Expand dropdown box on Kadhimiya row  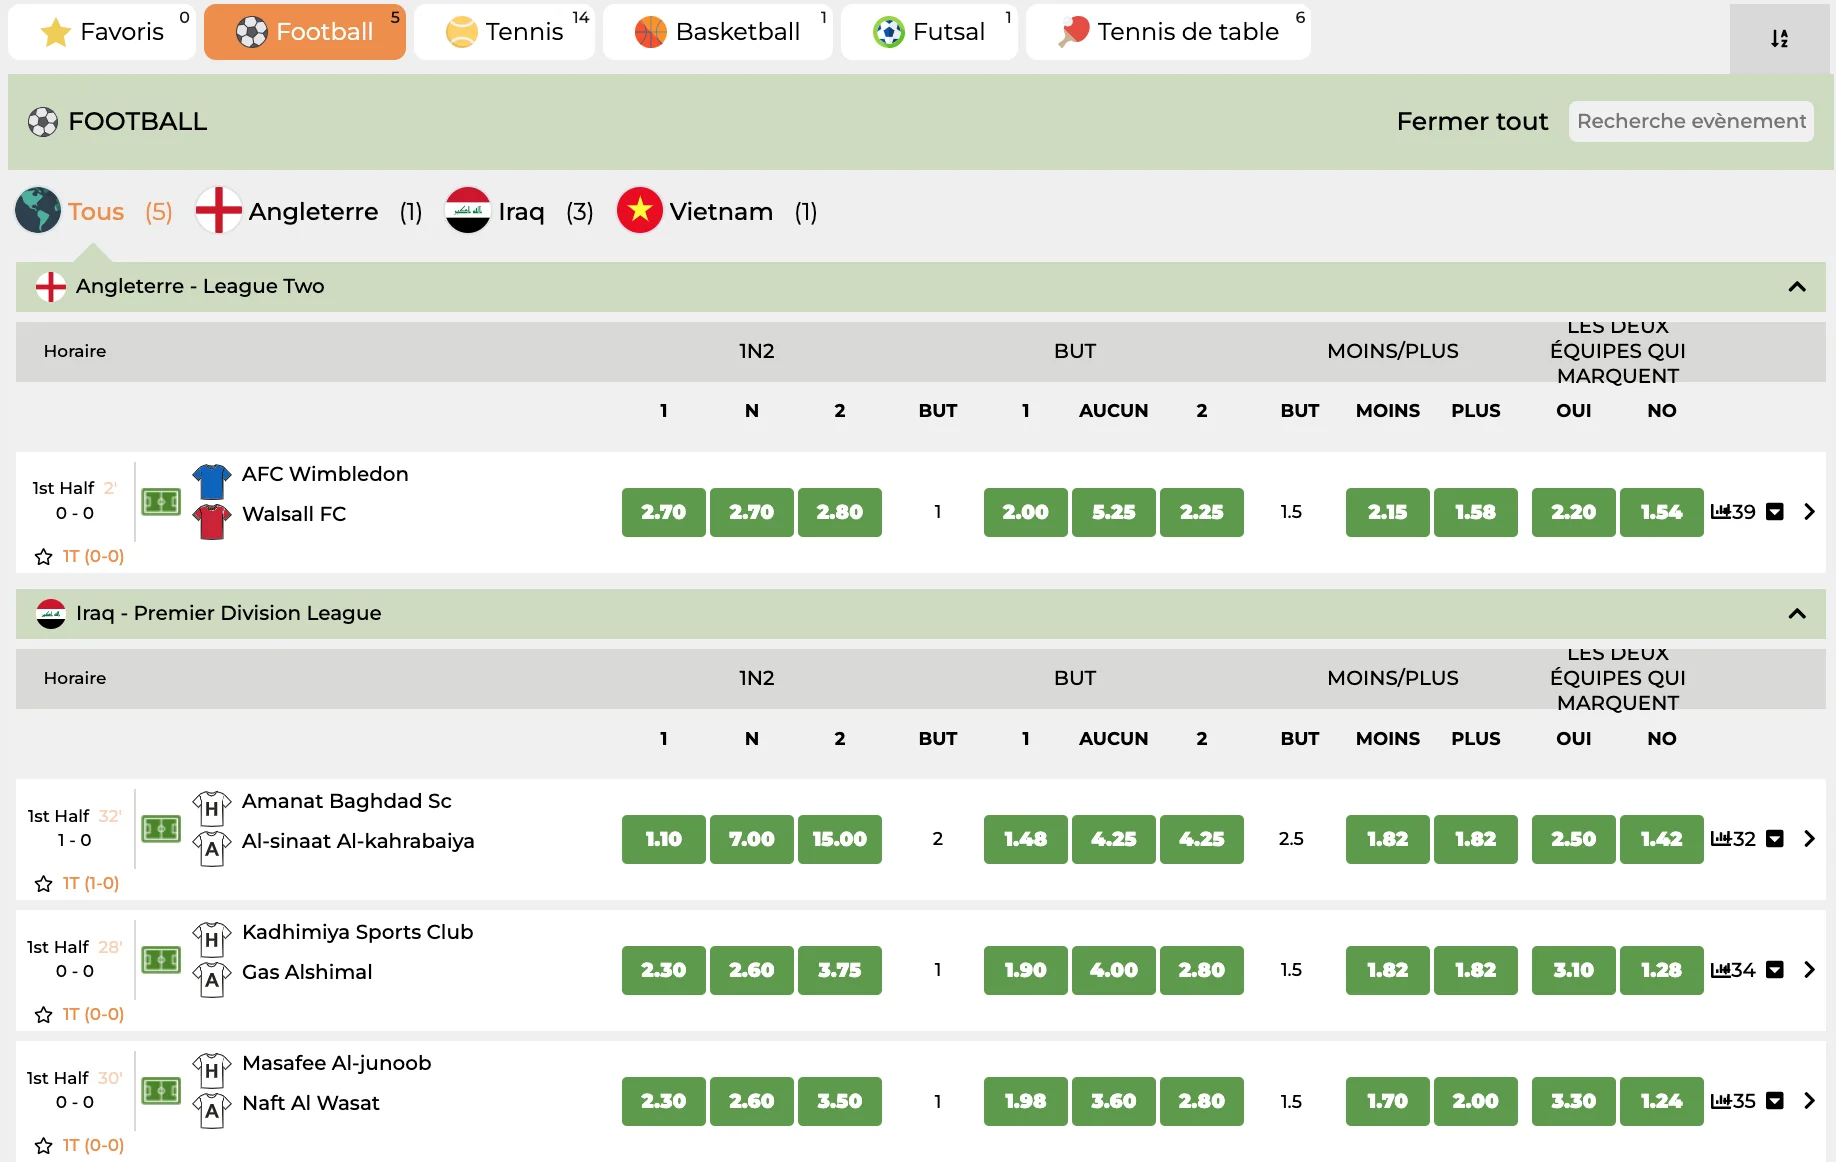pyautogui.click(x=1775, y=970)
